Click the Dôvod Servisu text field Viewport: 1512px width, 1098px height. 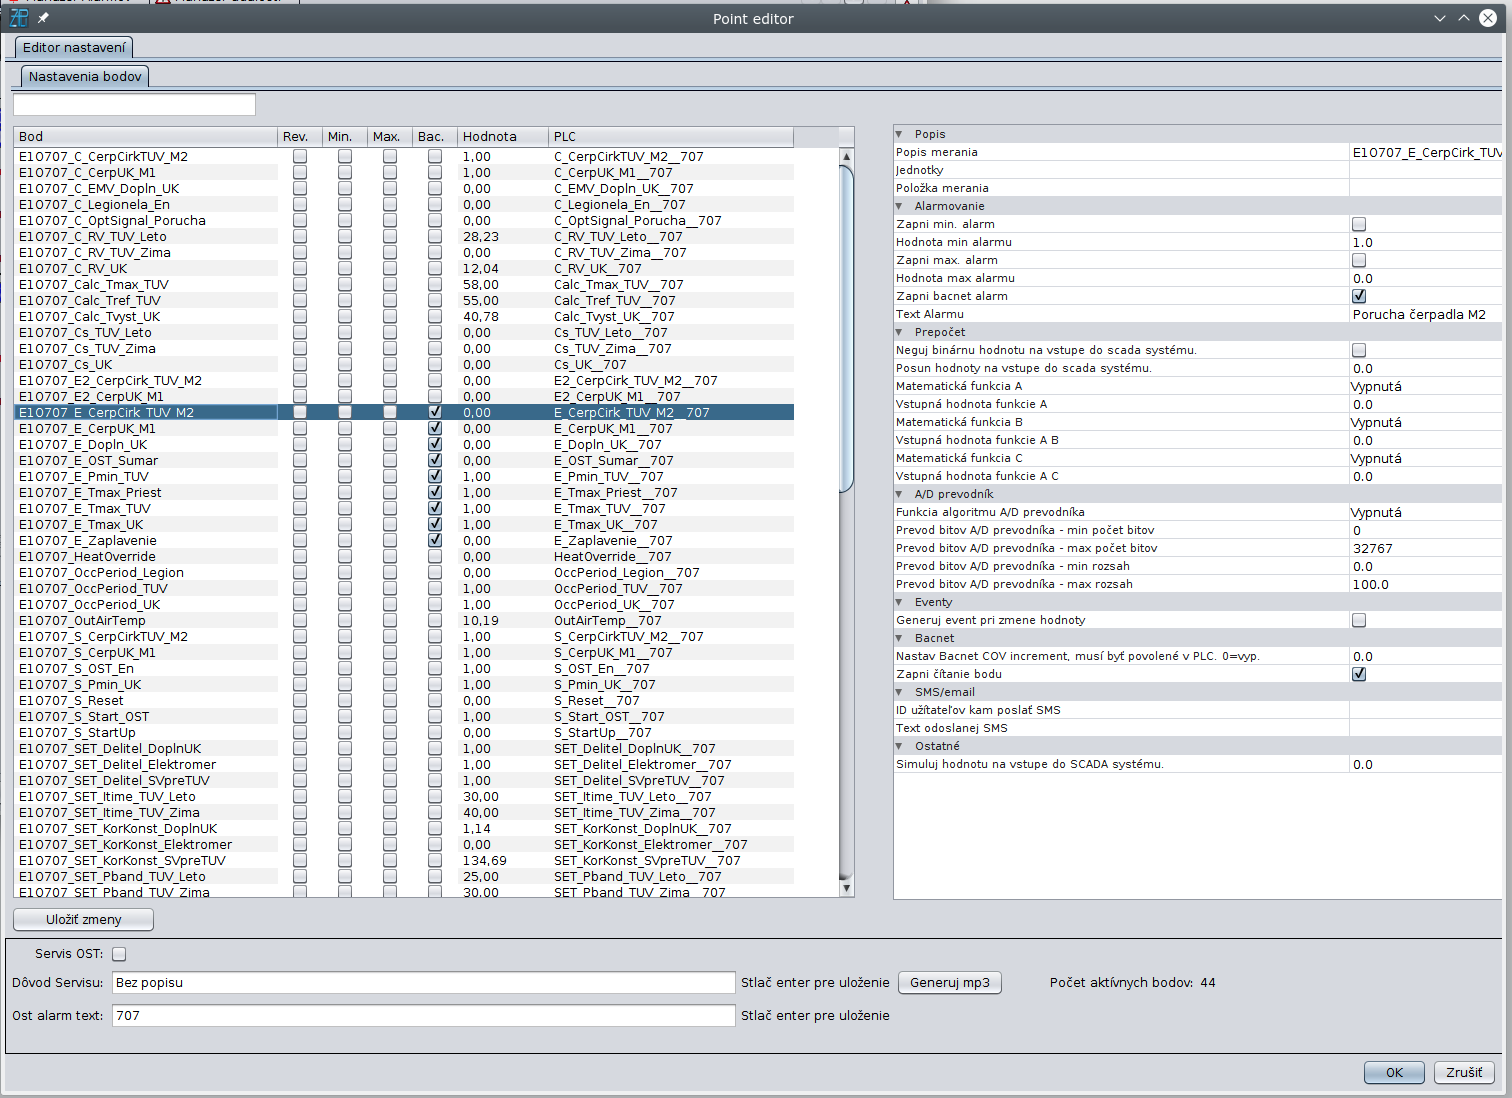pos(423,982)
